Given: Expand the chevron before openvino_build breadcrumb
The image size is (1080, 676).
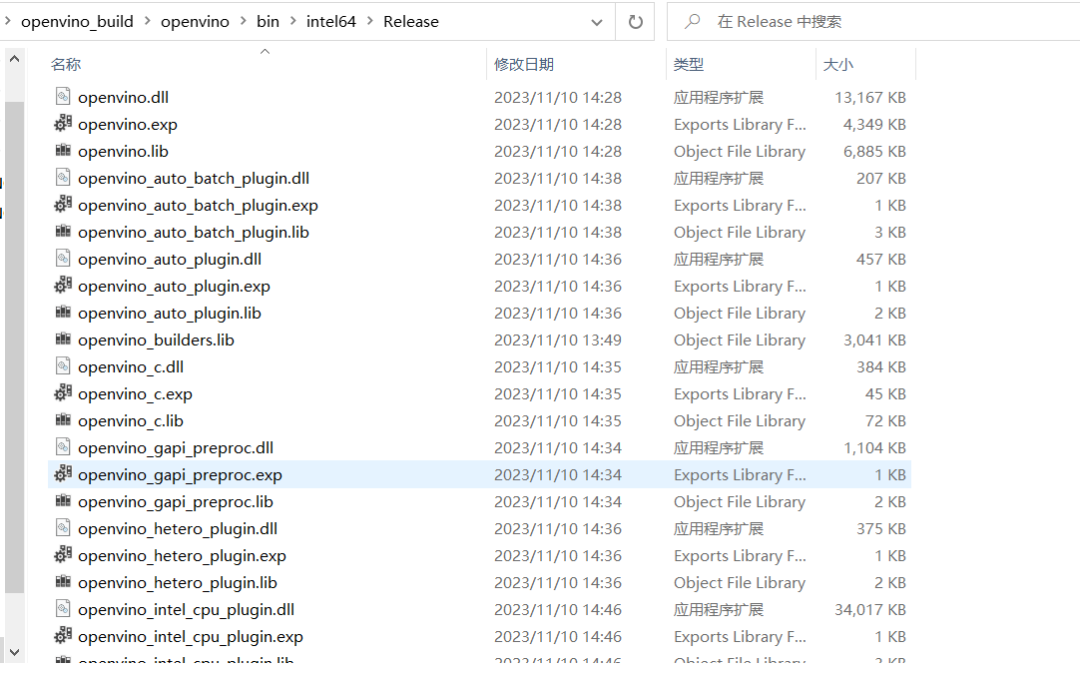Looking at the screenshot, I should click(8, 21).
